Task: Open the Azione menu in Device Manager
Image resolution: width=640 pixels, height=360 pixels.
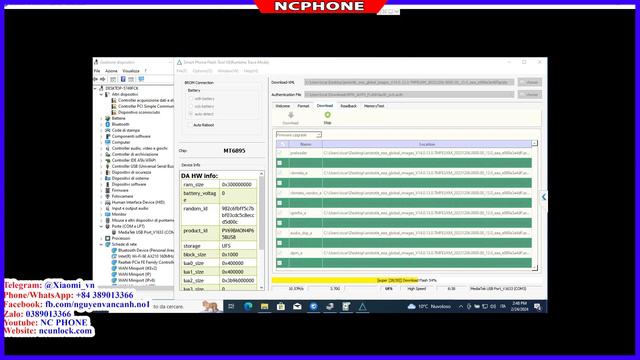Action: (111, 71)
